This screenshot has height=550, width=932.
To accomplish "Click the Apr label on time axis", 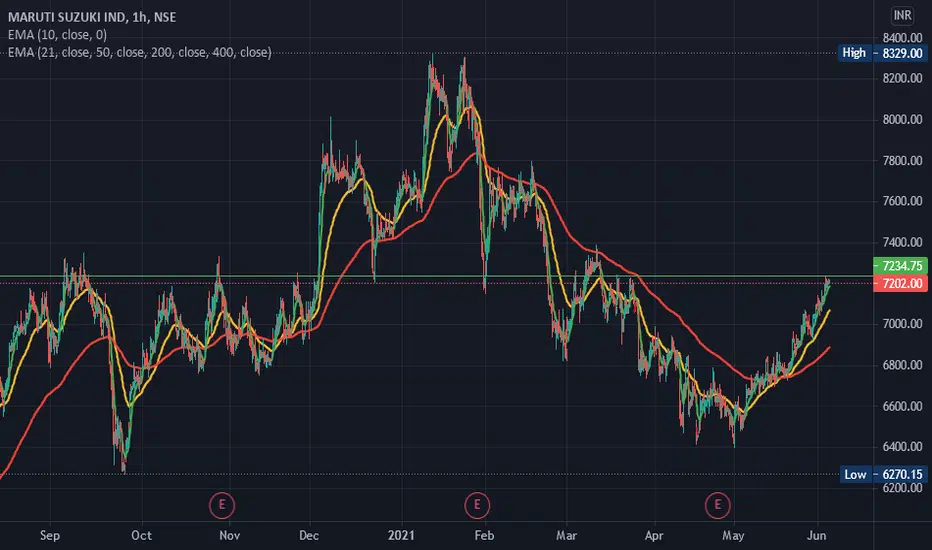I will tap(654, 536).
